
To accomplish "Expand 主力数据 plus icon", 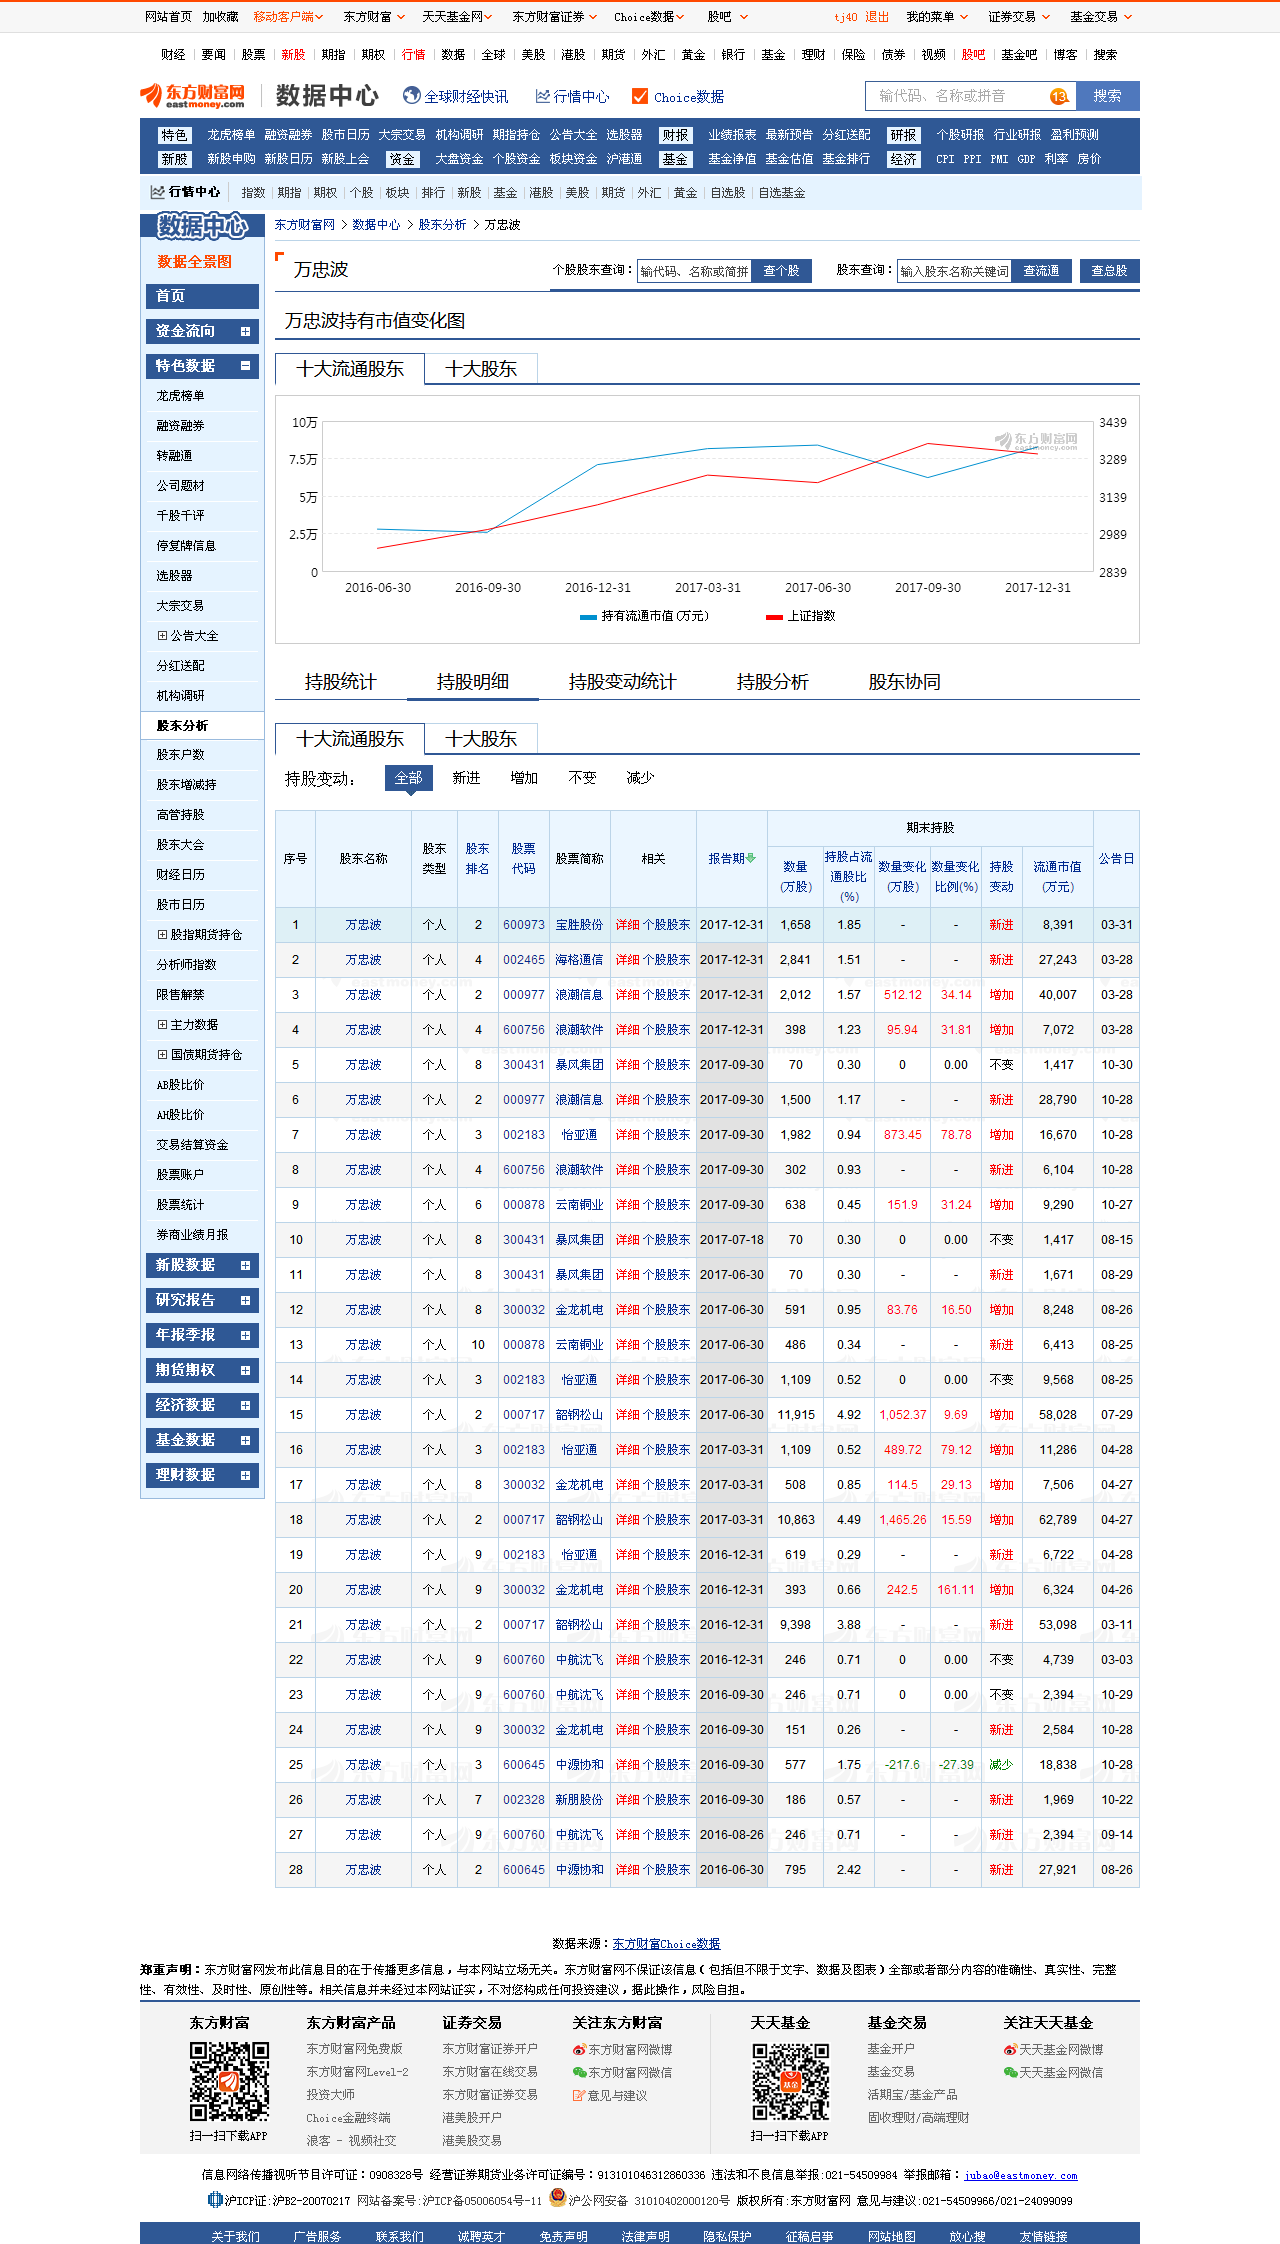I will (x=162, y=1024).
